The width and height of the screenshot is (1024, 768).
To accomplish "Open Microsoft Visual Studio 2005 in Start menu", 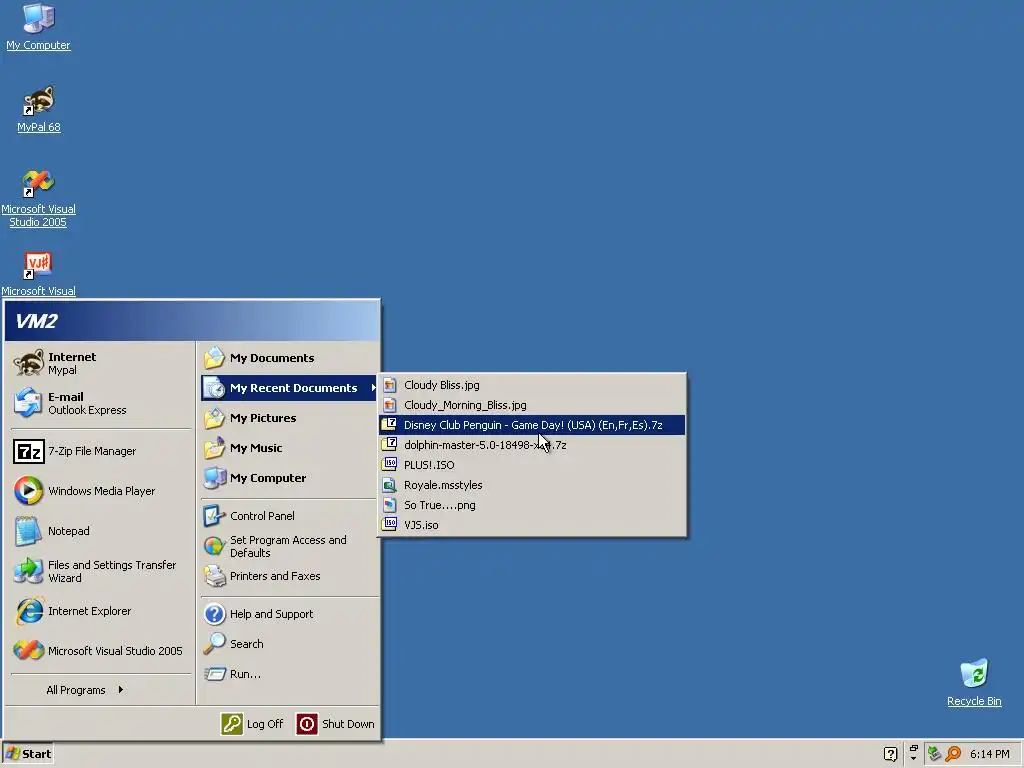I will pyautogui.click(x=100, y=651).
